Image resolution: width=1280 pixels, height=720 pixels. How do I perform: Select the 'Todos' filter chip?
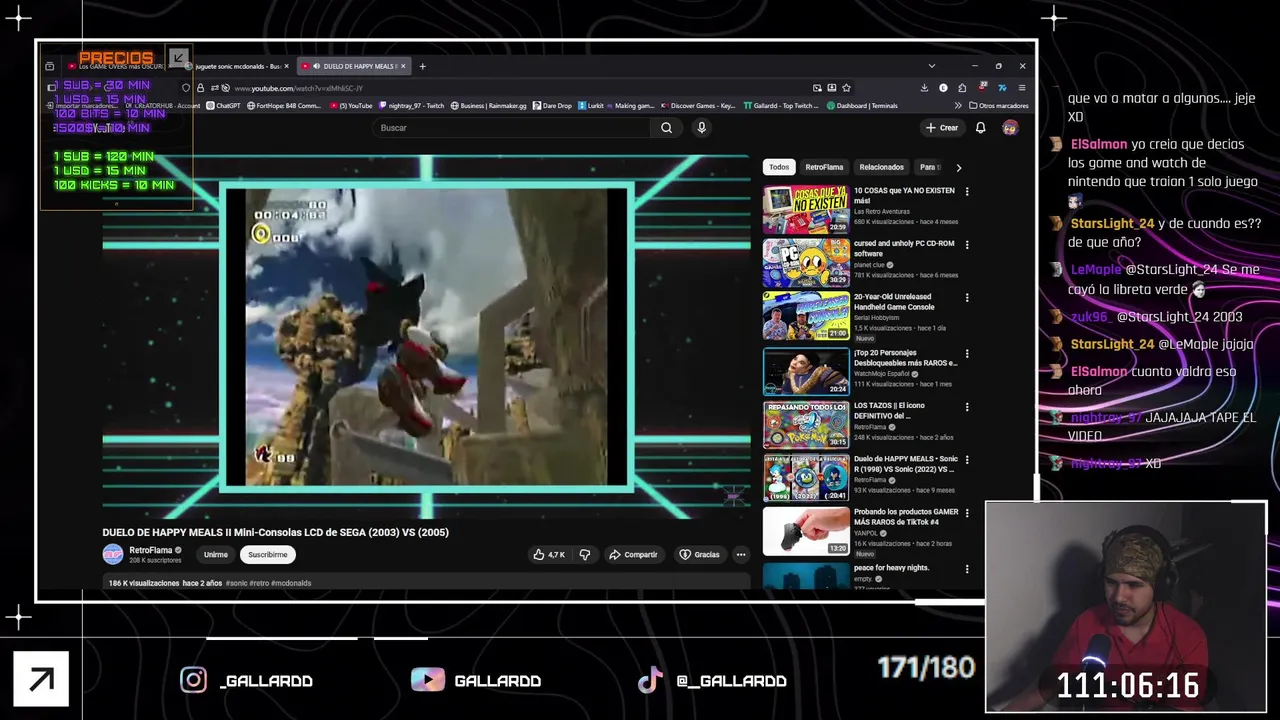coord(779,167)
